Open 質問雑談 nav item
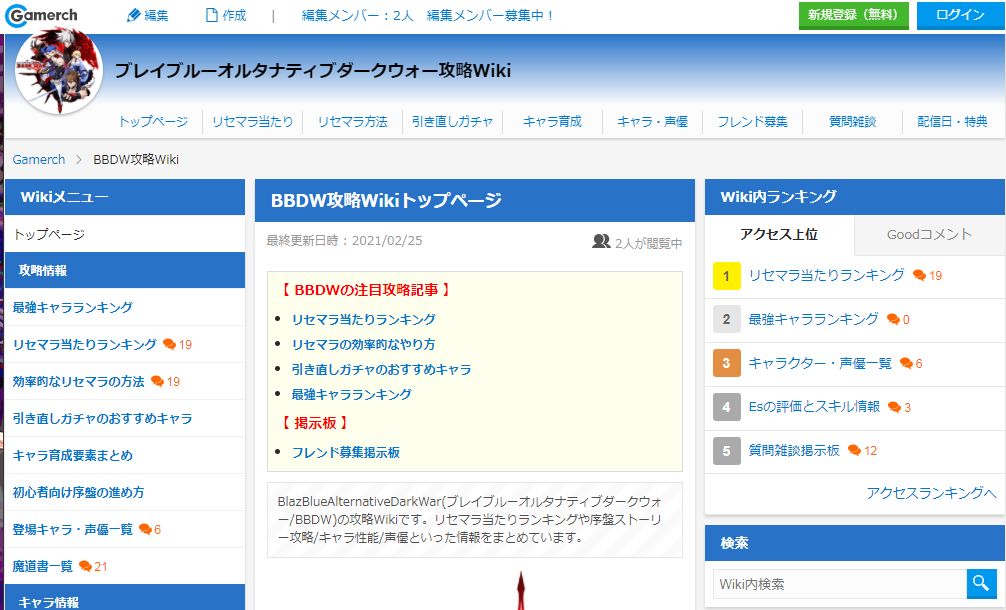 [x=853, y=121]
